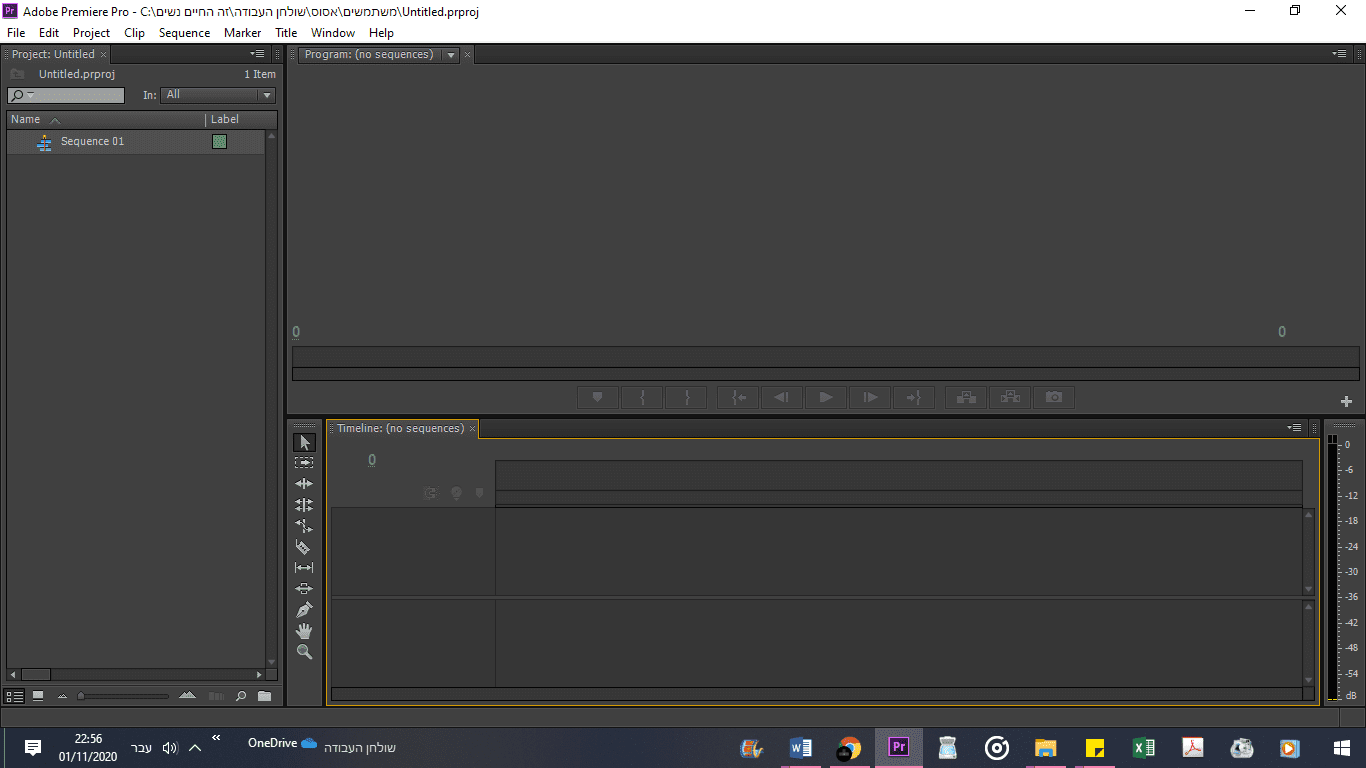
Task: Switch project panel to List view
Action: 15,696
